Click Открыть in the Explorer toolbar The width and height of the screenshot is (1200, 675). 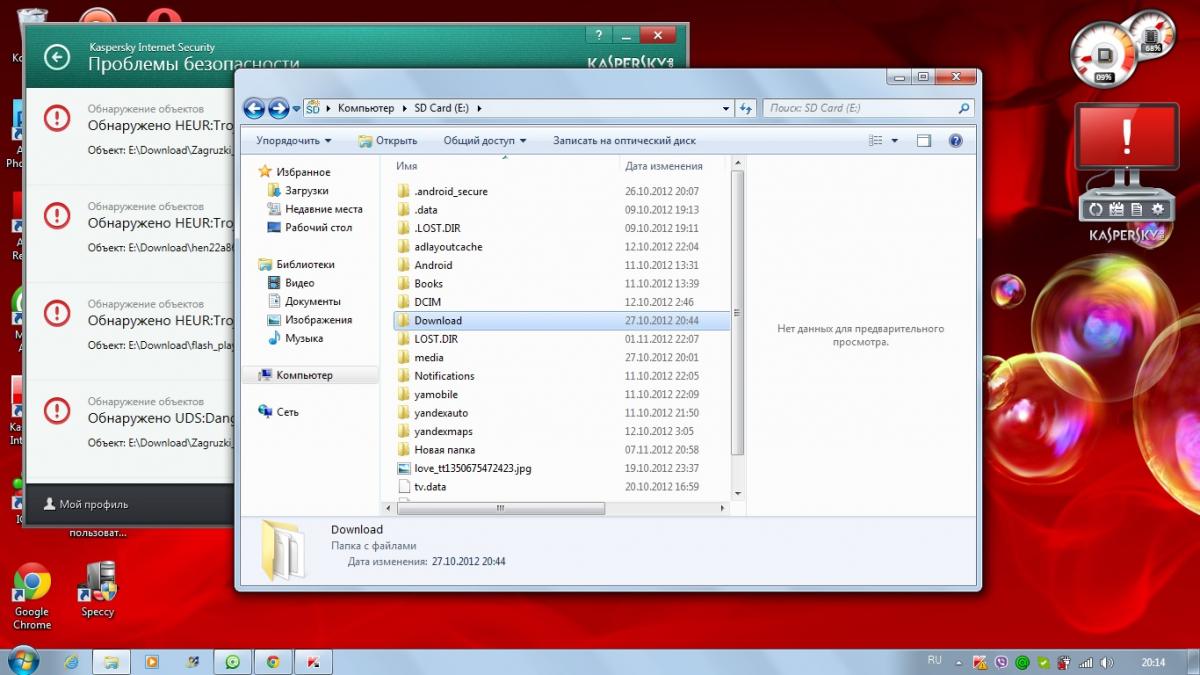[x=388, y=141]
